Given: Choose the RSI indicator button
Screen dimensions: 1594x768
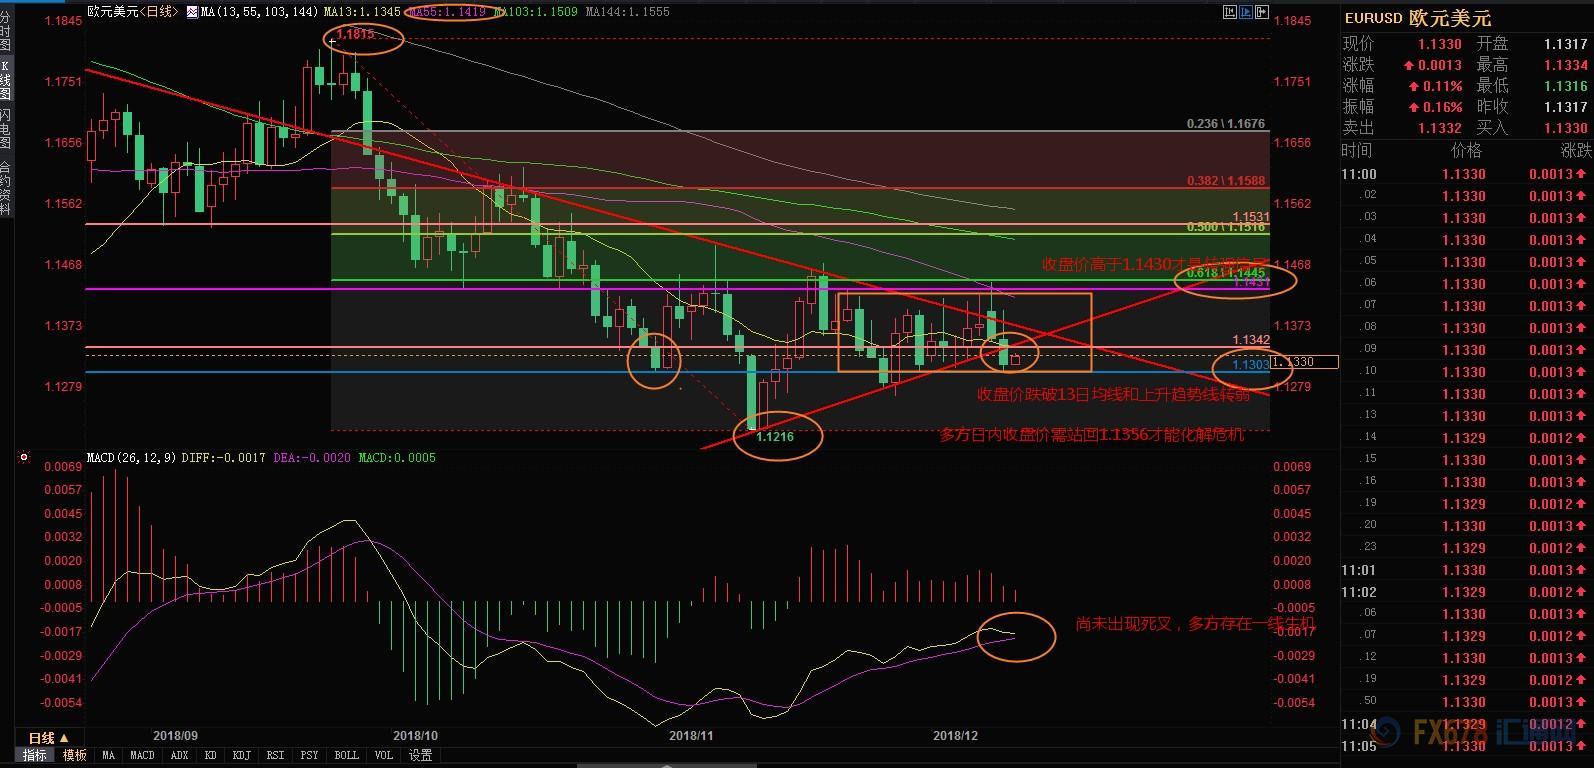Looking at the screenshot, I should [276, 756].
